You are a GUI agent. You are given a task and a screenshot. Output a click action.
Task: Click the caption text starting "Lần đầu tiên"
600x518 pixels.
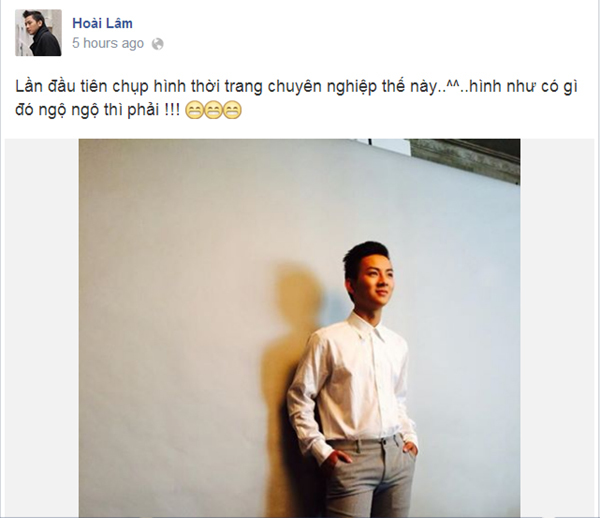(296, 98)
